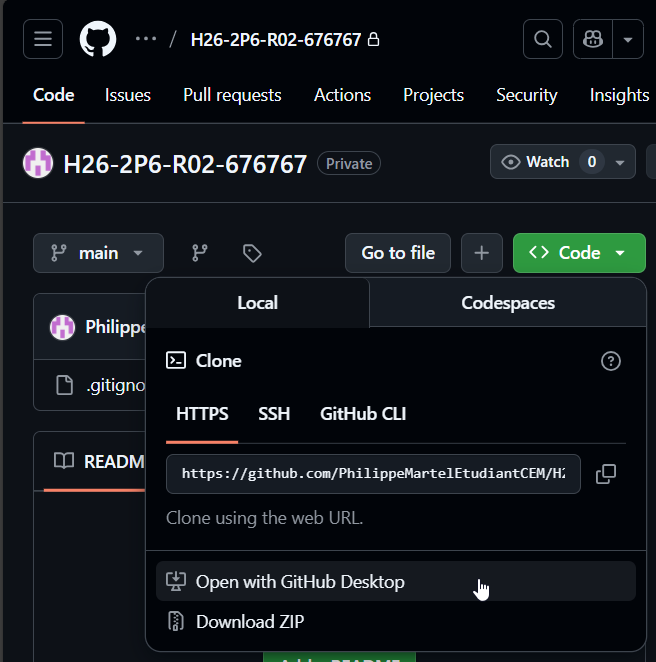Screen dimensions: 656x662
Task: Click the plus add file button
Action: [481, 253]
